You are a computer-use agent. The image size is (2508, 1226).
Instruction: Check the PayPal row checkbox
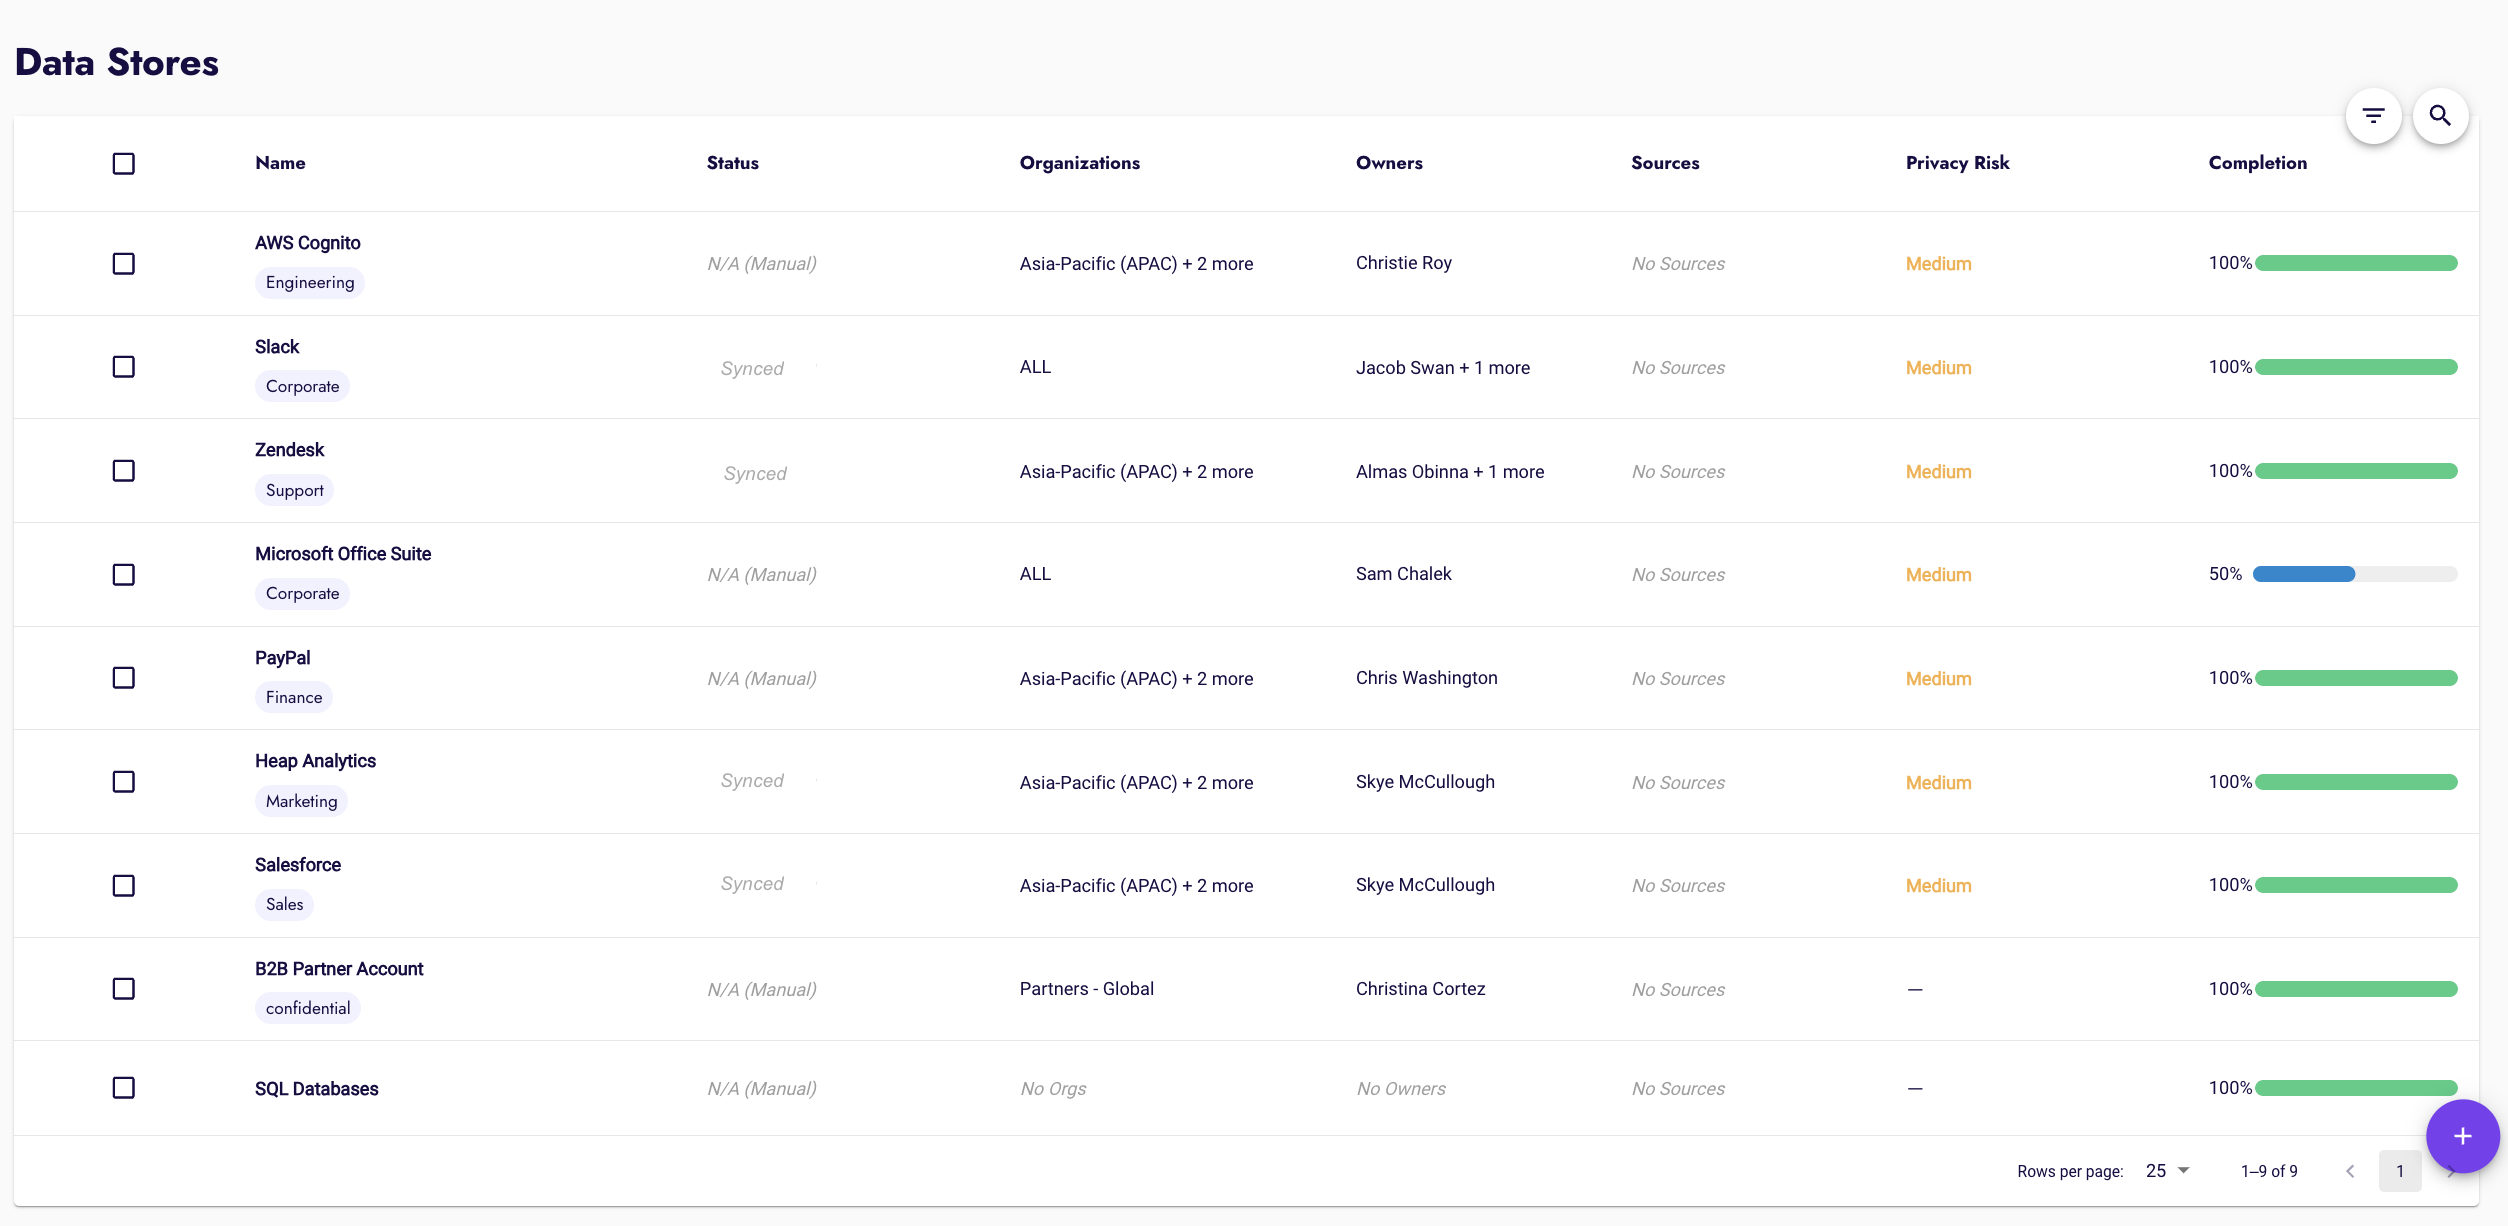pos(124,678)
